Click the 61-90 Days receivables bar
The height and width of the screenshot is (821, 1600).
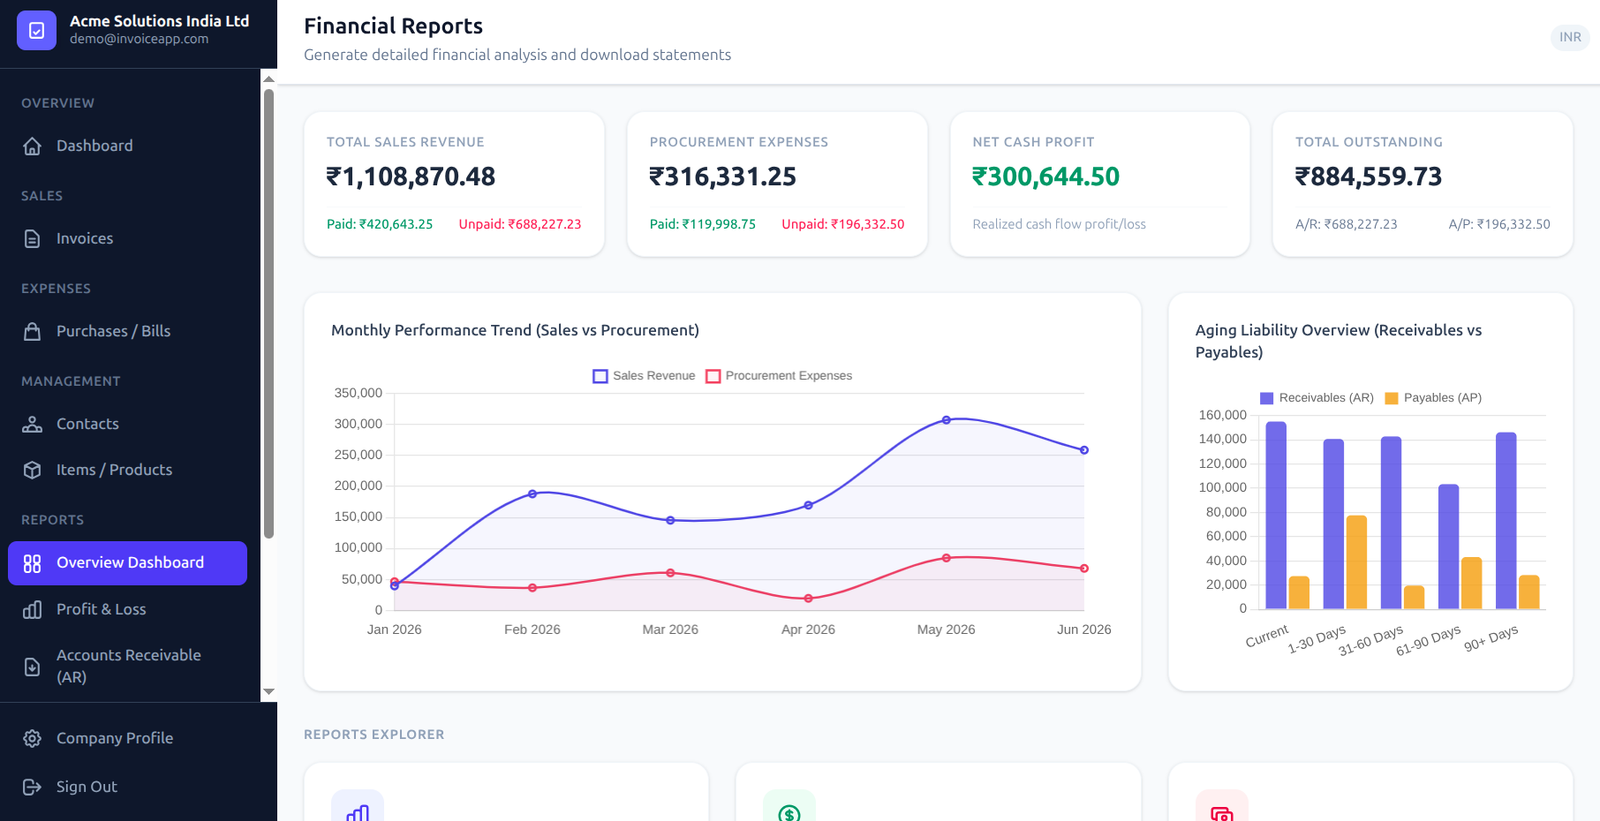[x=1448, y=547]
